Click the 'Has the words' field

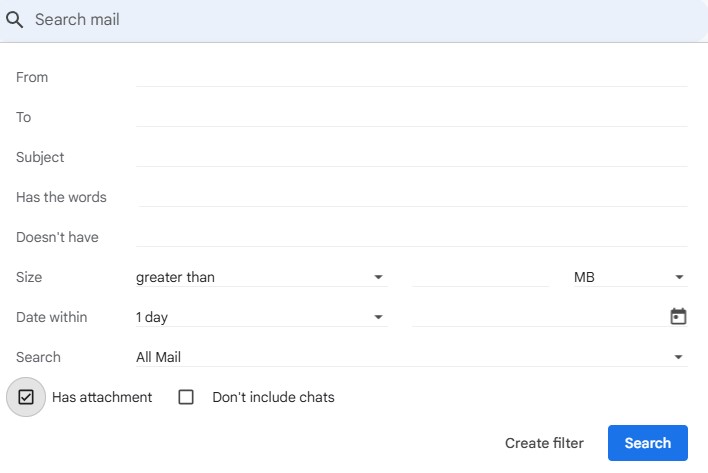pyautogui.click(x=411, y=196)
